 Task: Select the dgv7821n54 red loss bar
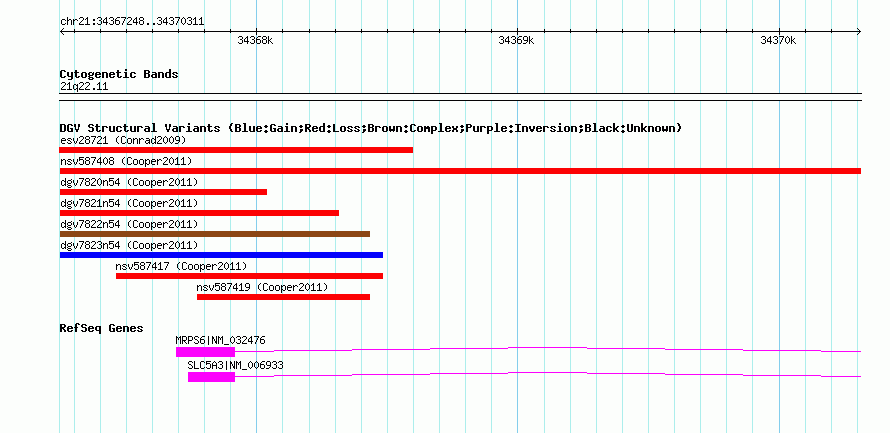pyautogui.click(x=199, y=213)
